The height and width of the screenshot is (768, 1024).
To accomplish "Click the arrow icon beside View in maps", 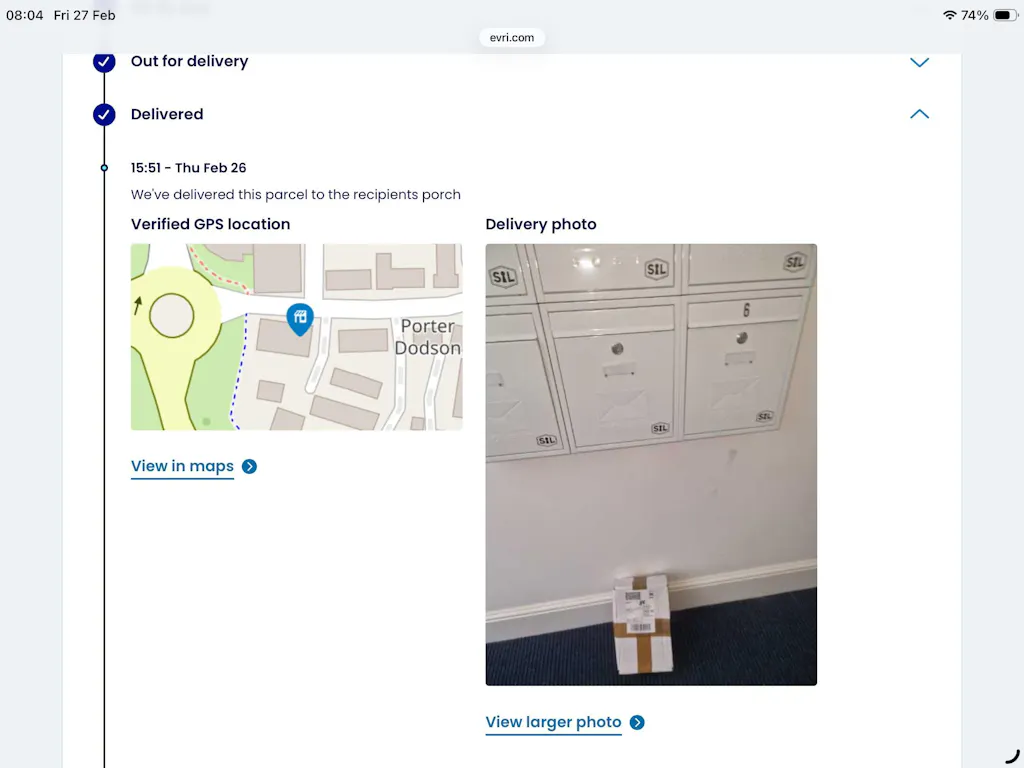I will 249,466.
